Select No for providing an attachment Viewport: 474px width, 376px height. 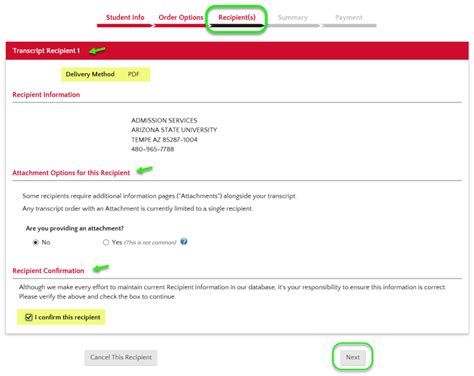36,242
